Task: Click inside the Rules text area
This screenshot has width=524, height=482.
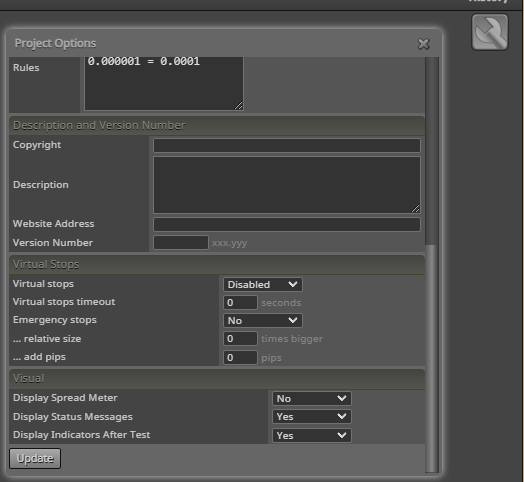Action: coord(164,83)
